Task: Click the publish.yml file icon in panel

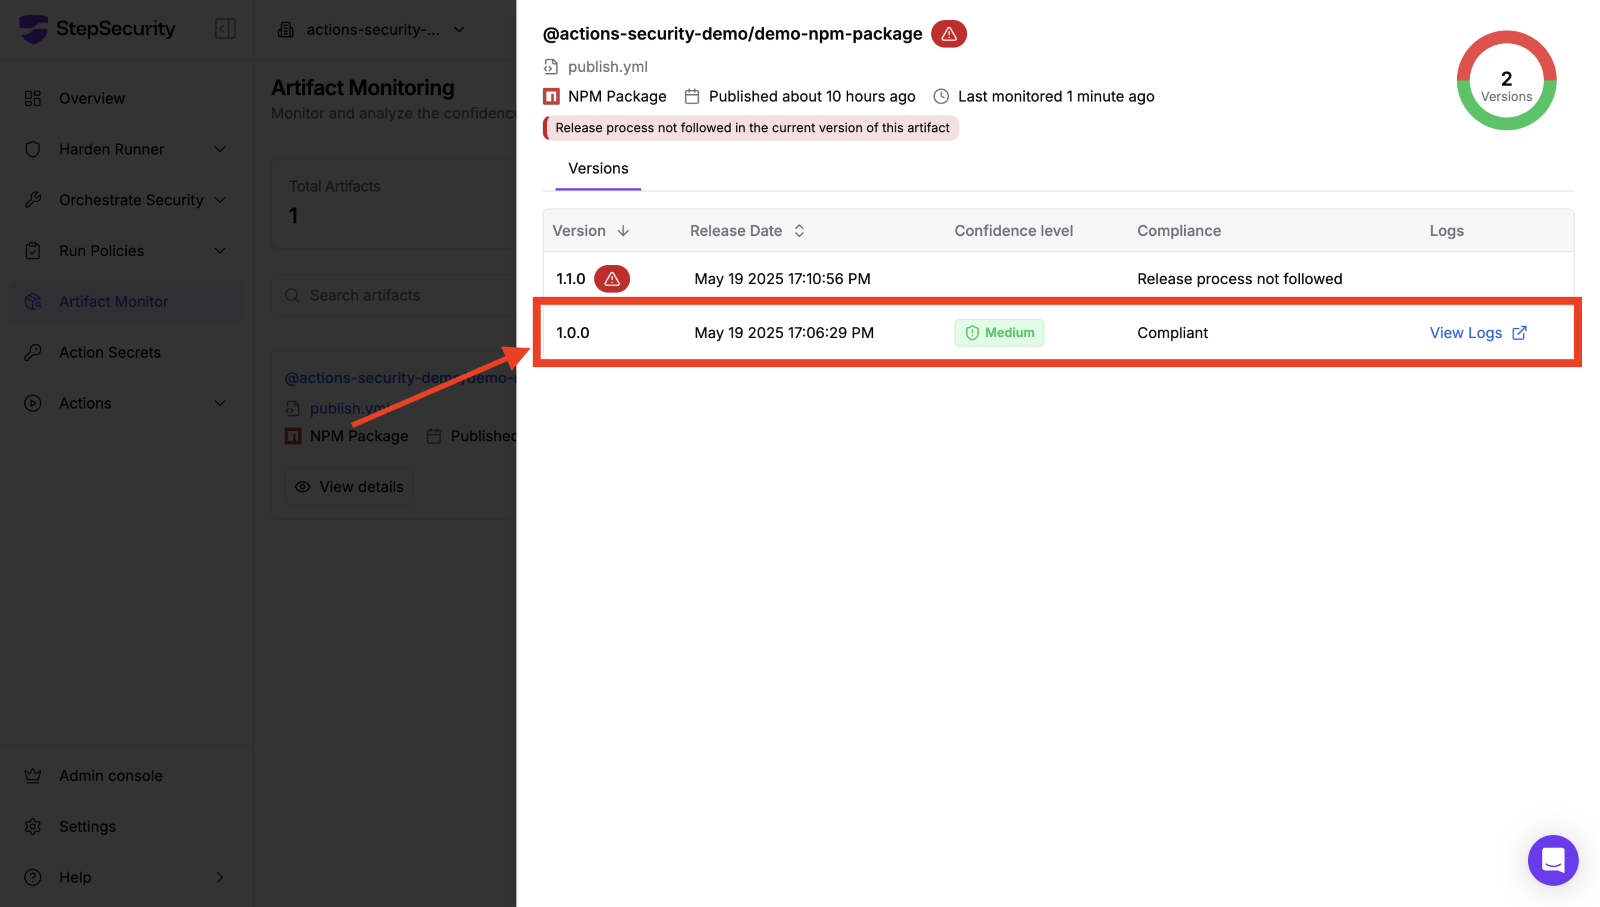Action: [x=551, y=67]
